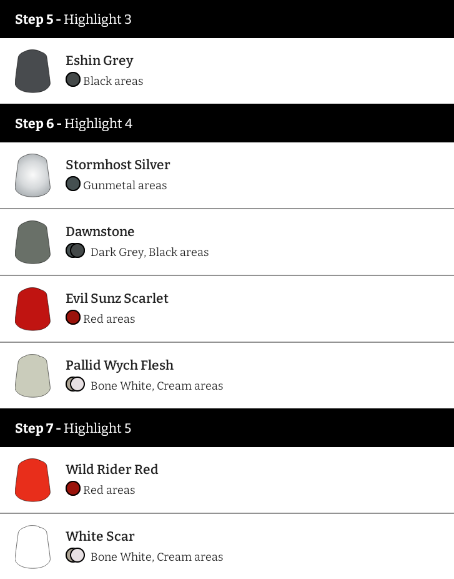This screenshot has width=454, height=579.
Task: Collapse the Step 6 - Highlight 4 section
Action: click(x=227, y=123)
